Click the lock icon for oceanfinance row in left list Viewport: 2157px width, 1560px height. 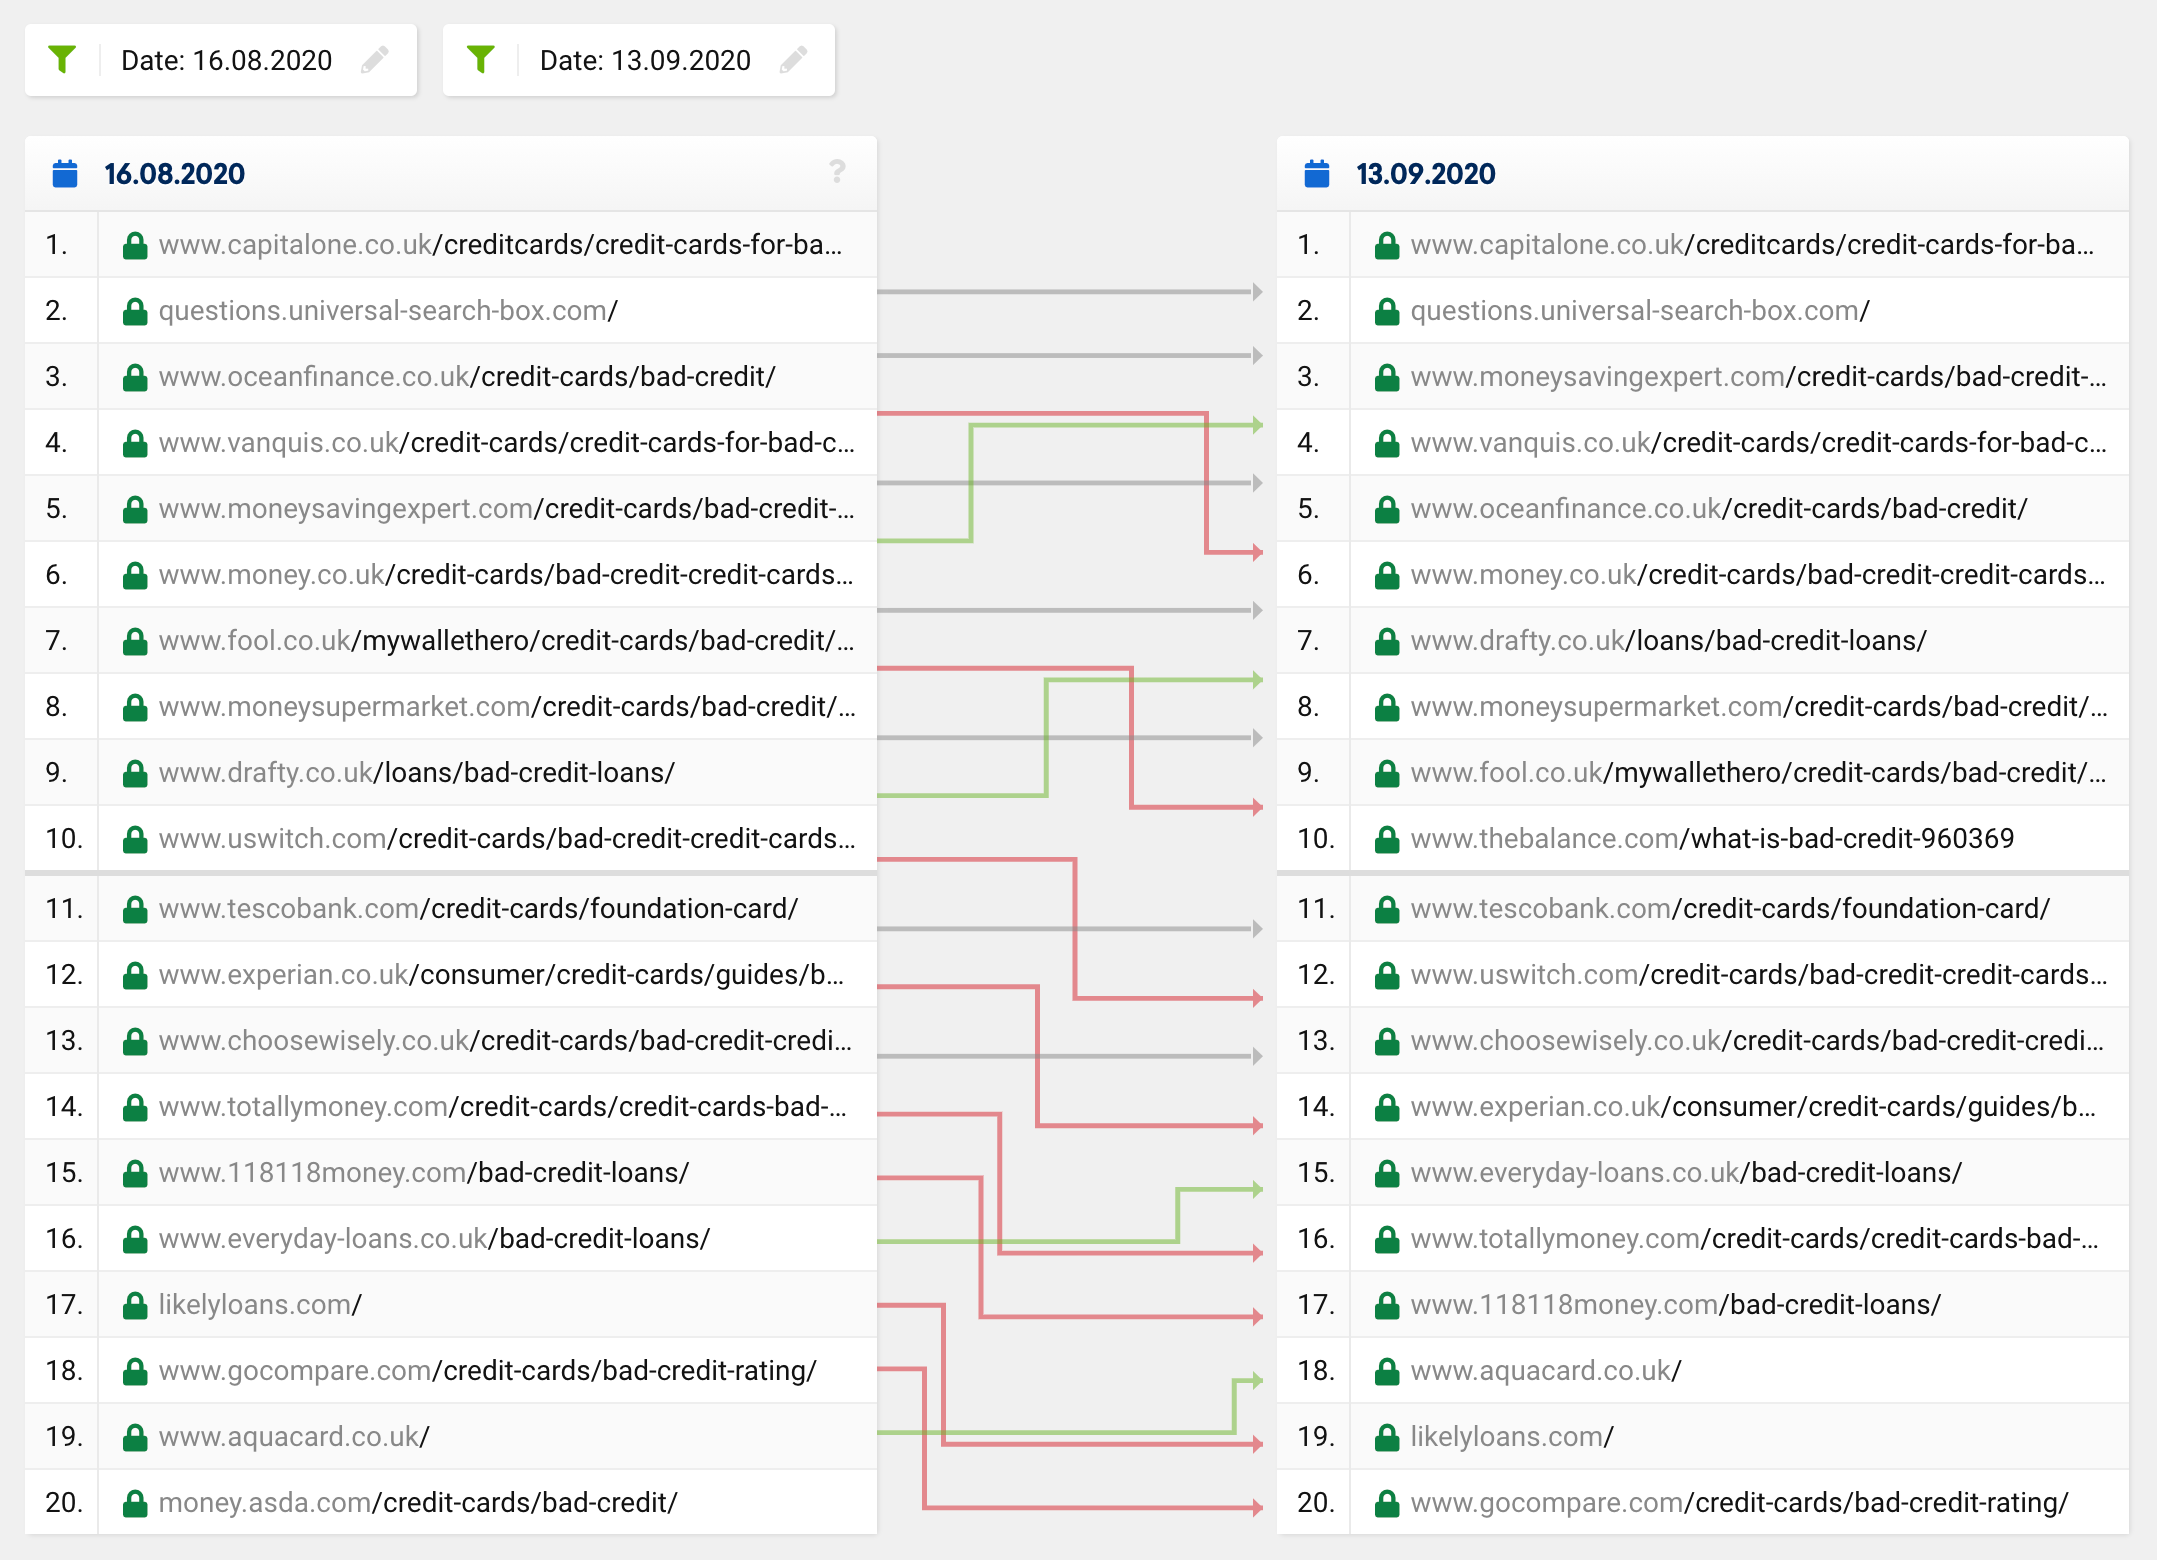point(135,377)
